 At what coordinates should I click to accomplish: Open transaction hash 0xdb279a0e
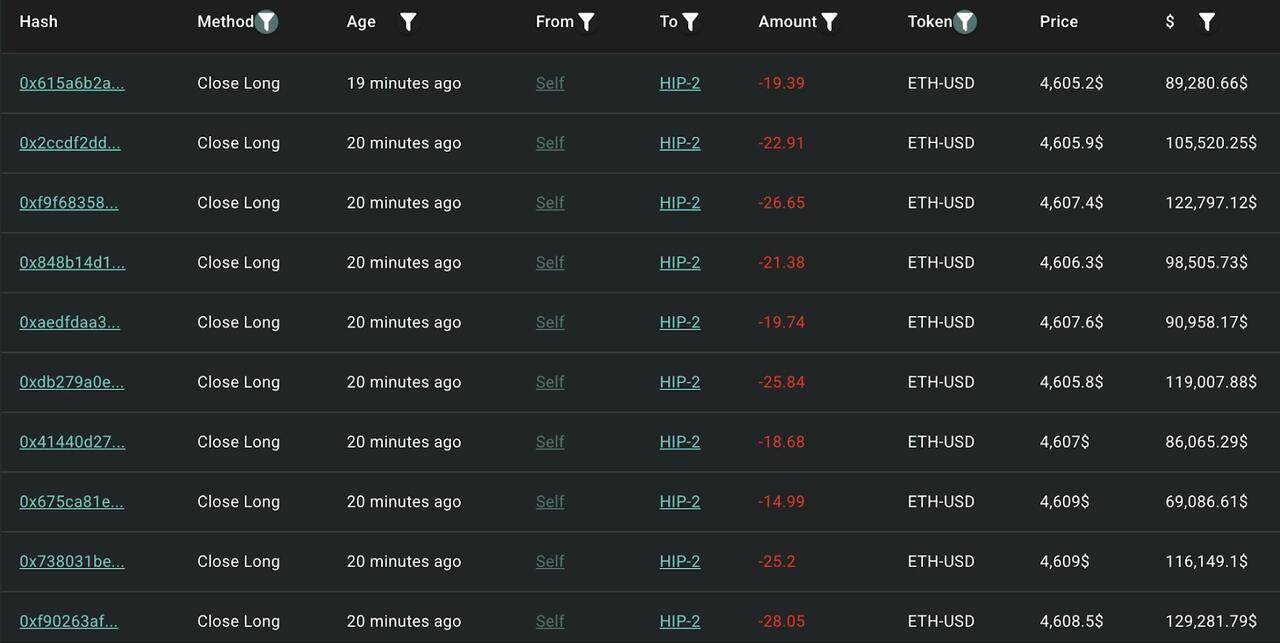tap(72, 382)
